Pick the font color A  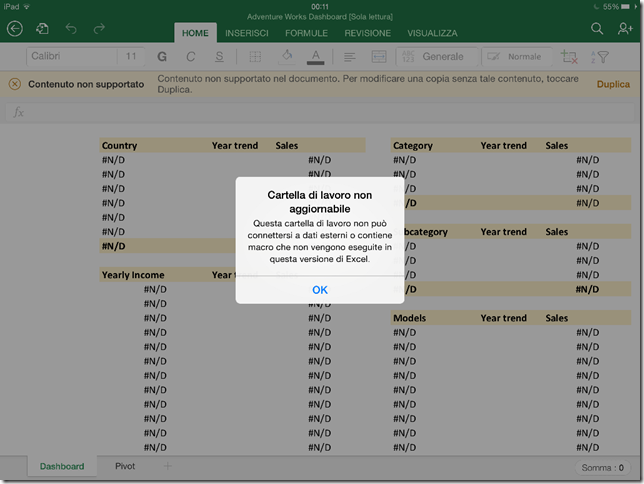click(315, 57)
